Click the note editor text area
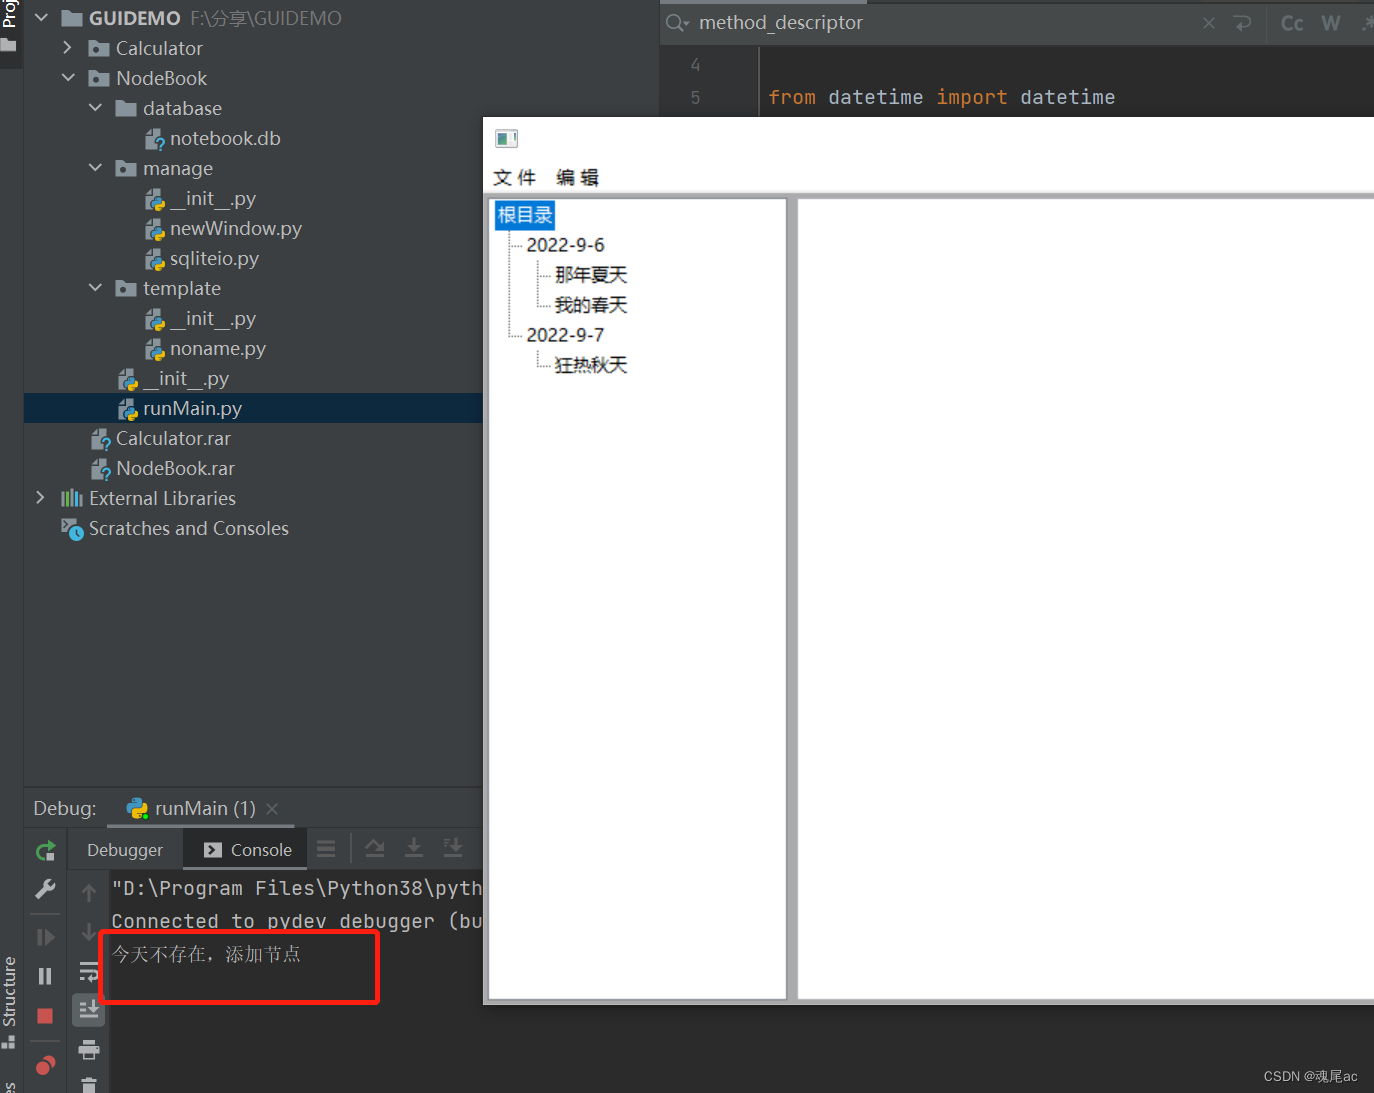This screenshot has height=1093, width=1374. [x=1085, y=598]
